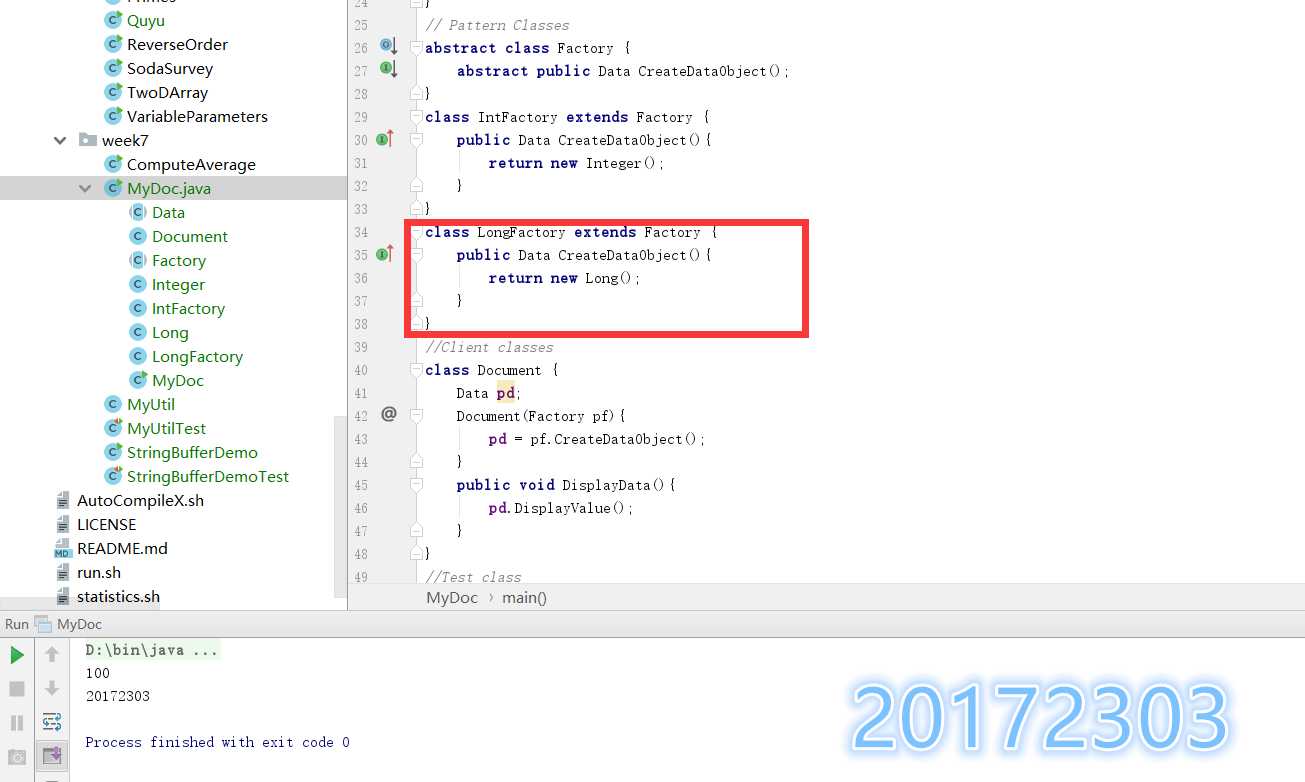Click the override gutter icon on line 35
Screen dimensions: 1305x782
tap(385, 254)
